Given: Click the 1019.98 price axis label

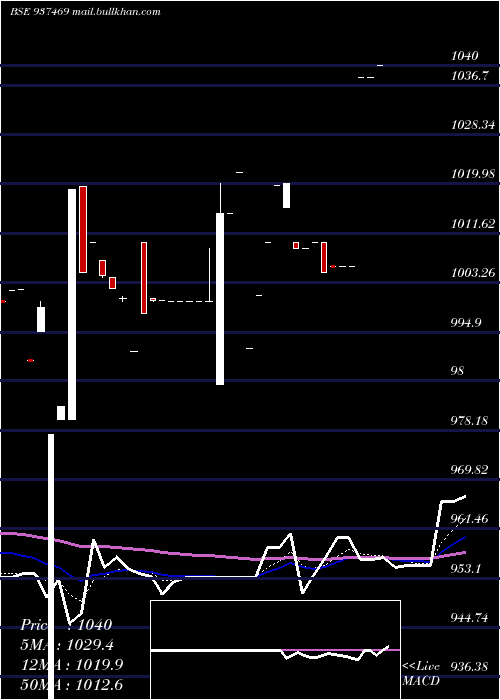Looking at the screenshot, I should [473, 174].
